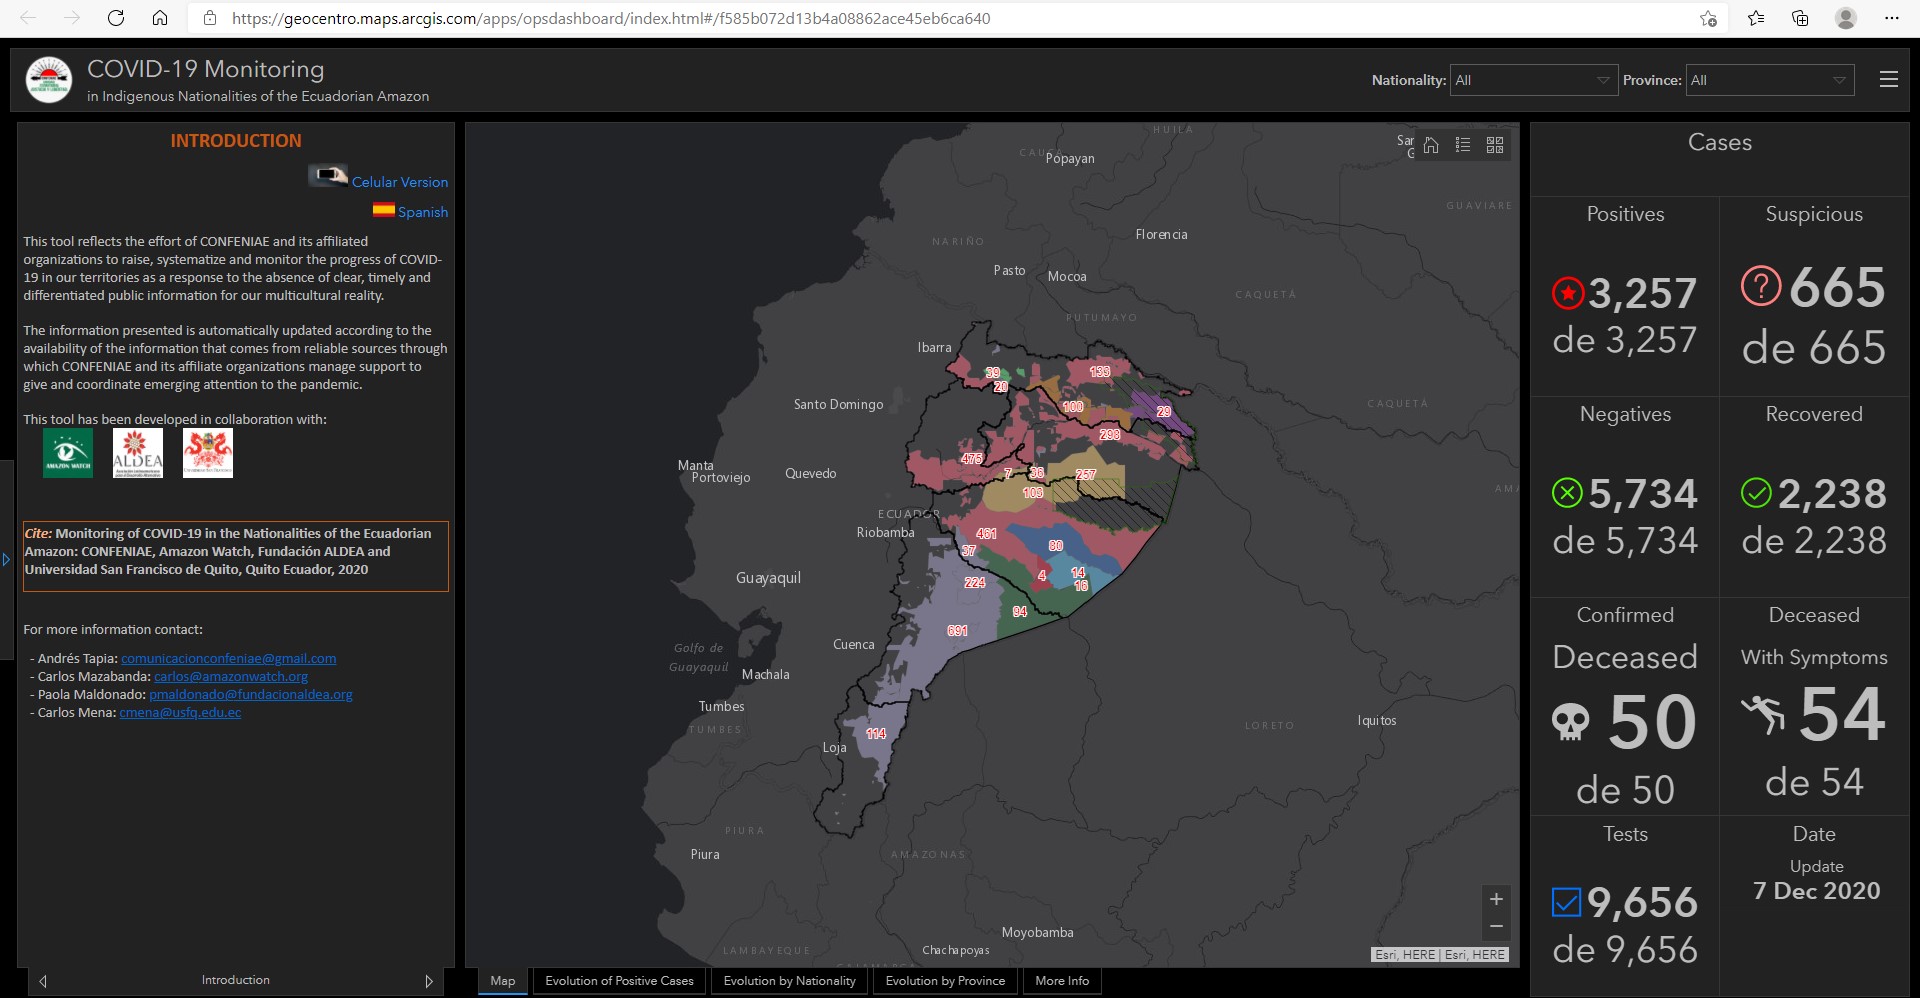This screenshot has width=1920, height=998.
Task: Open the More Info tab
Action: pos(1061,981)
